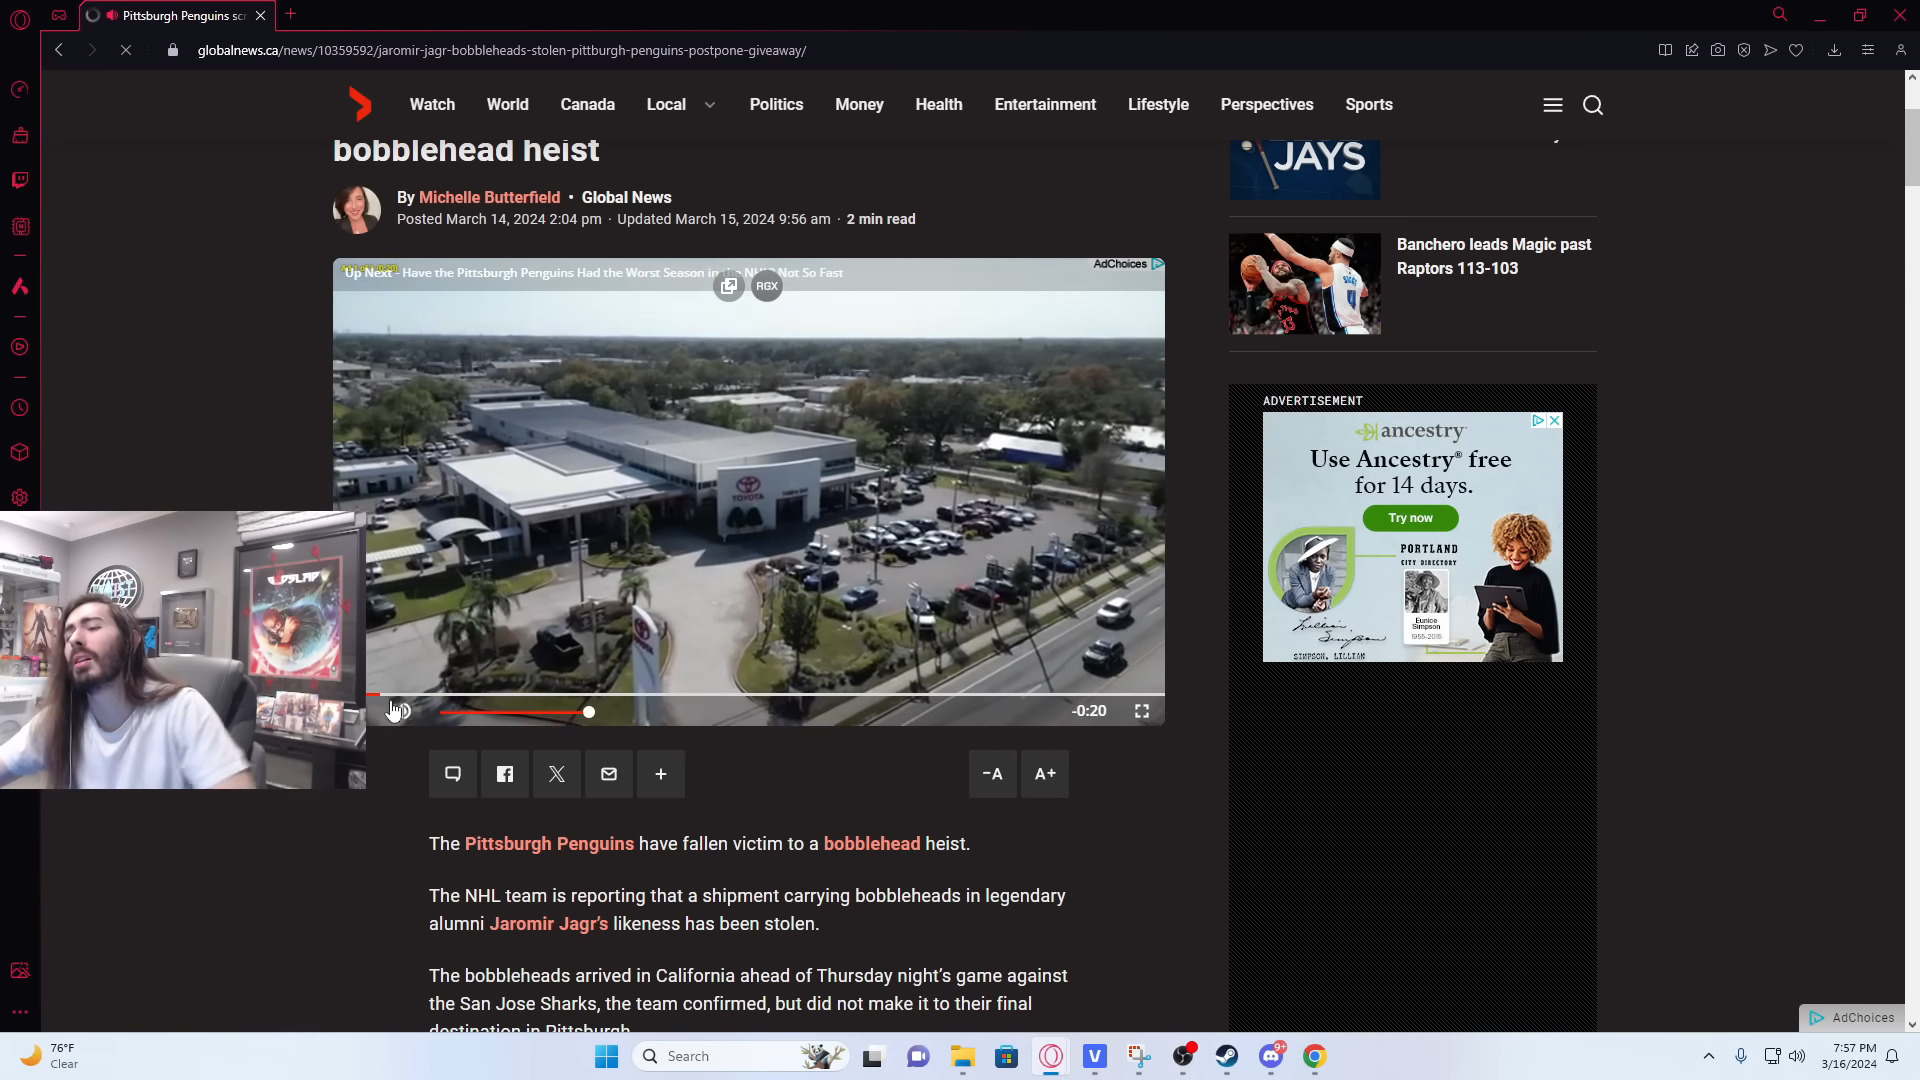Open the reader mode book icon
Screen dimensions: 1920x1080
(x=1665, y=50)
